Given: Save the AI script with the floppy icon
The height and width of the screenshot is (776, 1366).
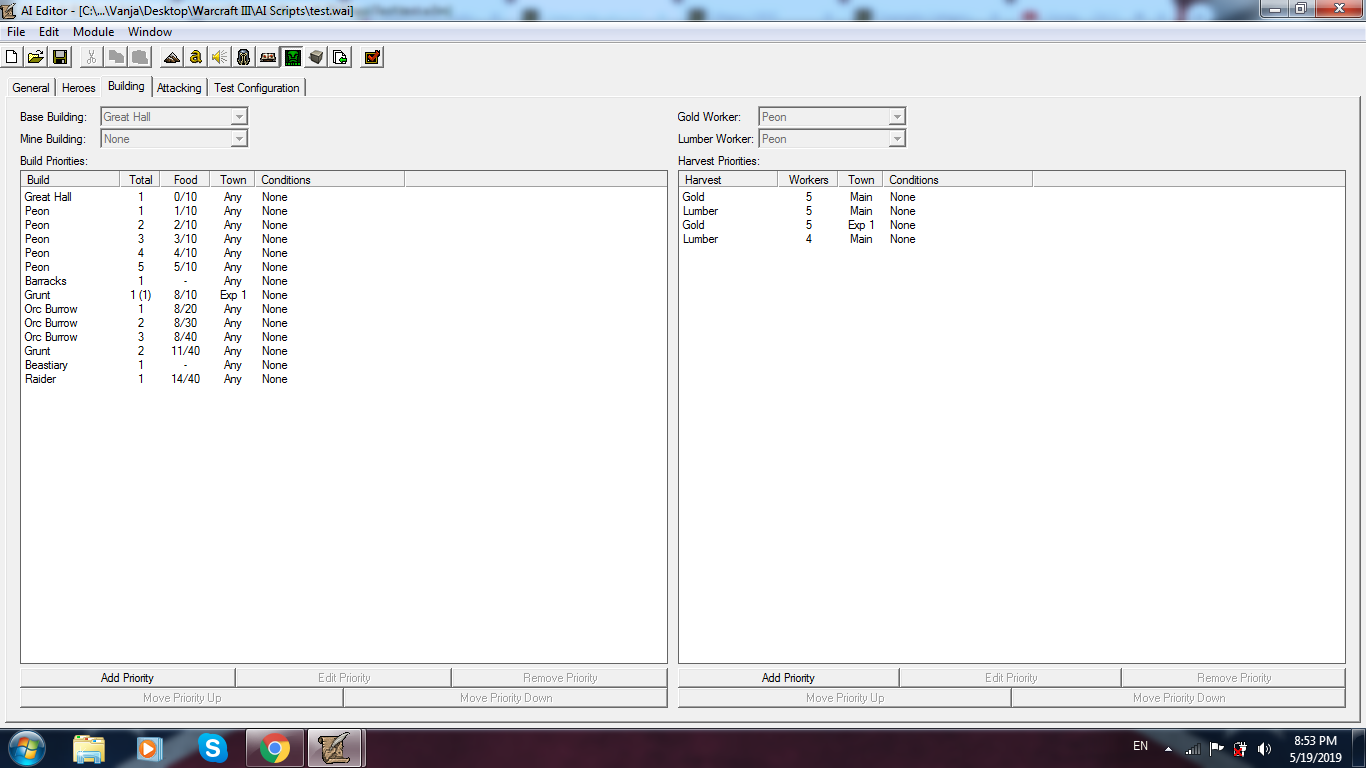Looking at the screenshot, I should coord(59,57).
